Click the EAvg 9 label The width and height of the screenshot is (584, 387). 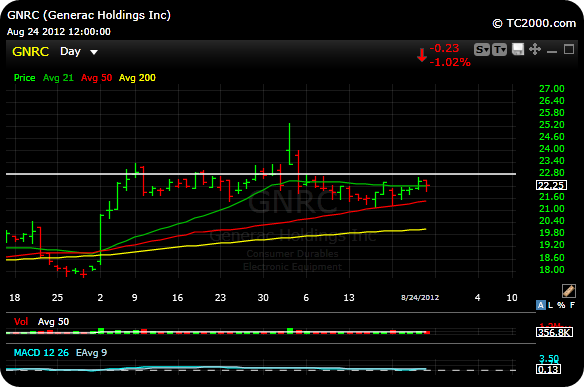pos(91,352)
